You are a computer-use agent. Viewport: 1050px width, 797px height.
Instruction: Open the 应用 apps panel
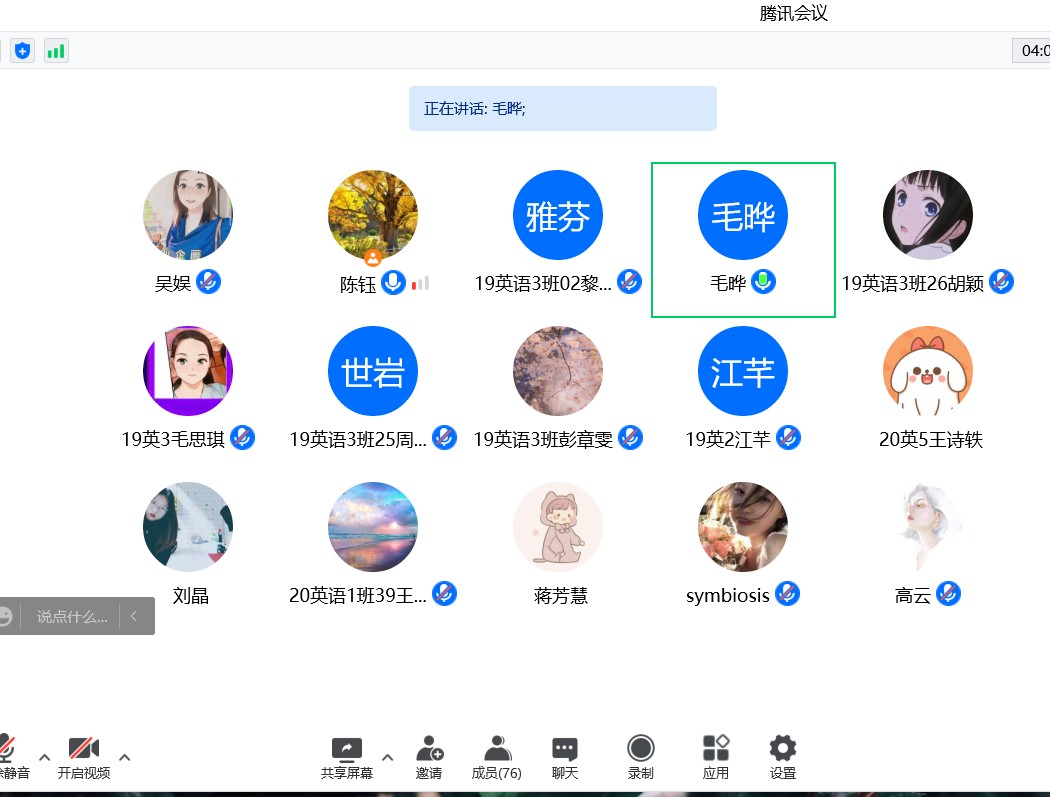tap(716, 749)
